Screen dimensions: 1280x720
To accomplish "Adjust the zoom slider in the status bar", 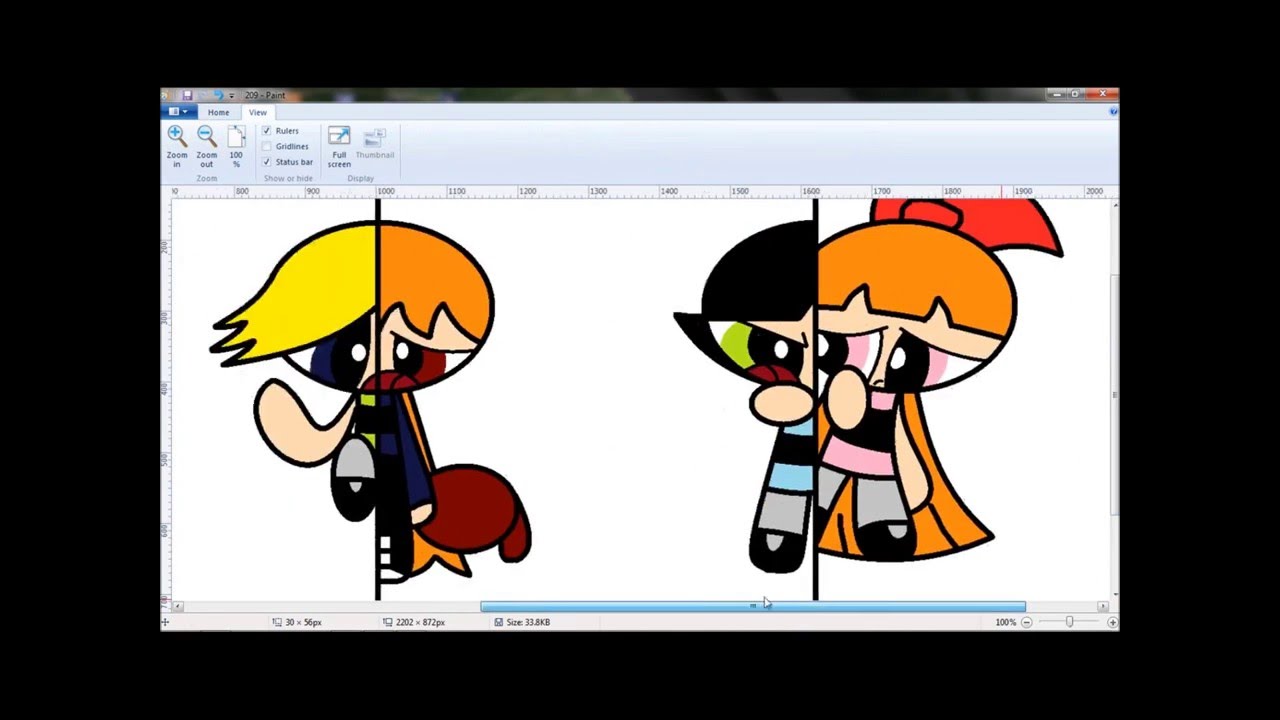I will (1069, 622).
